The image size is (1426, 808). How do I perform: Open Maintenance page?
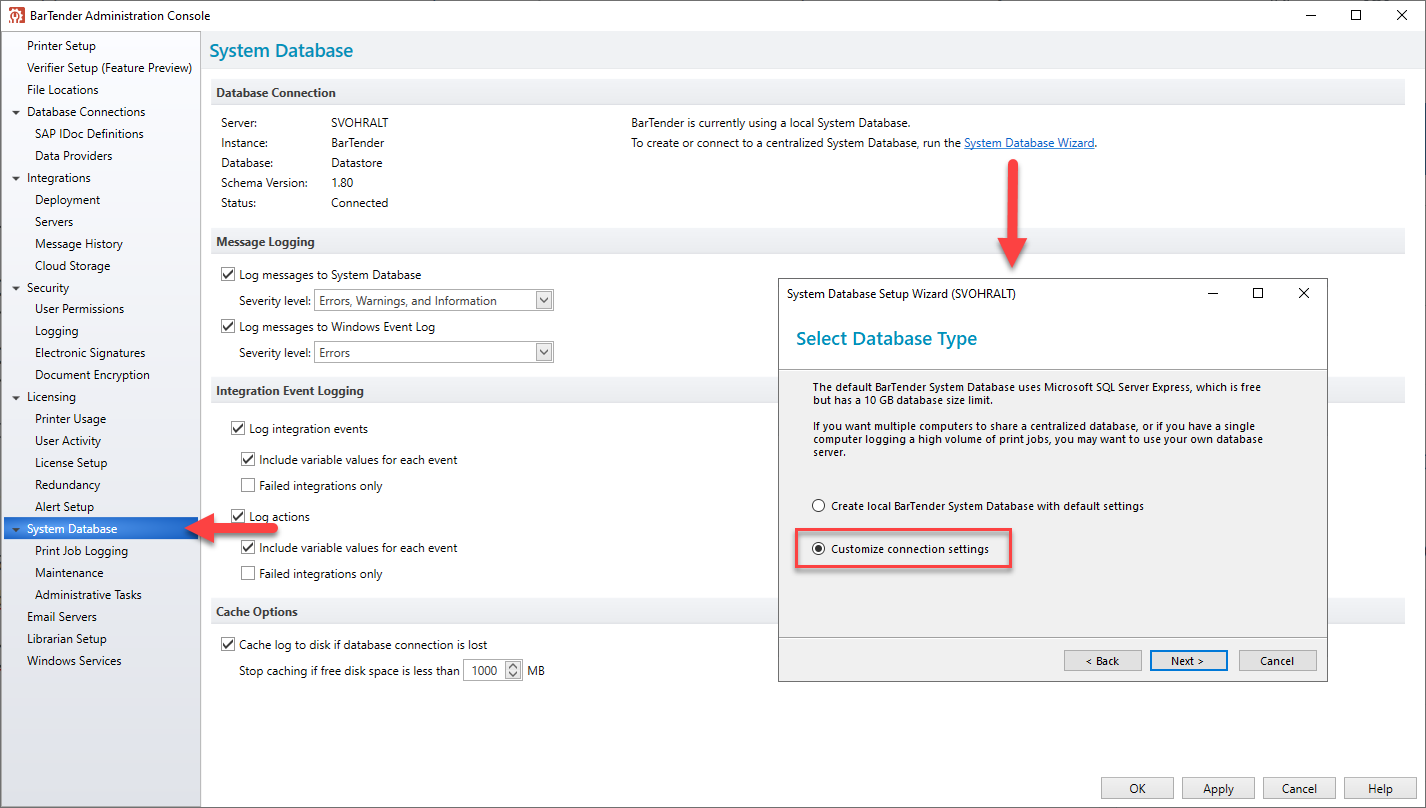69,573
